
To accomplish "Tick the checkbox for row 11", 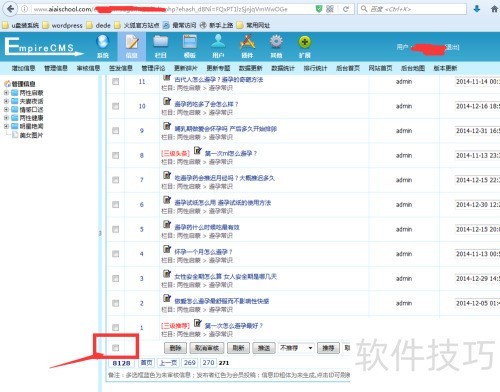I will point(116,82).
